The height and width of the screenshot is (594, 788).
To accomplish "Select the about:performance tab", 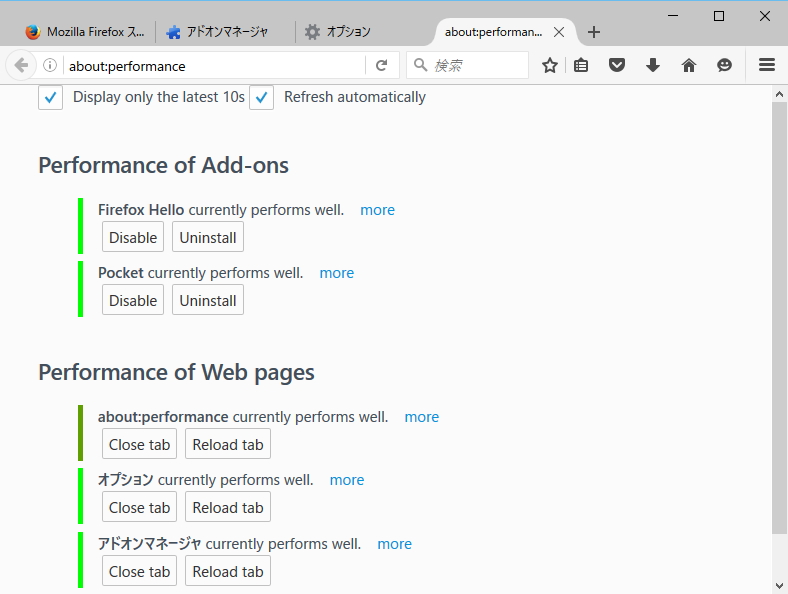I will coord(494,32).
